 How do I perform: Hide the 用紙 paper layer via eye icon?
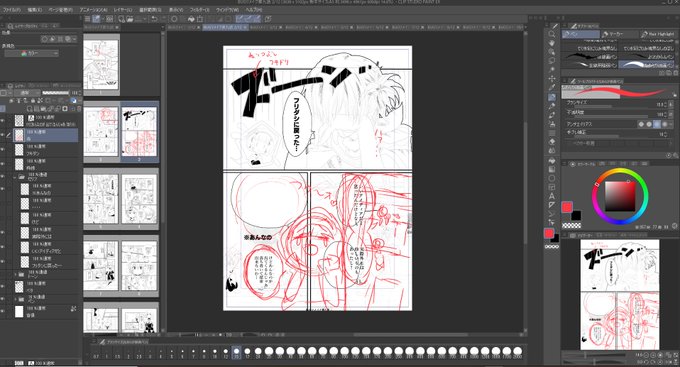3,311
